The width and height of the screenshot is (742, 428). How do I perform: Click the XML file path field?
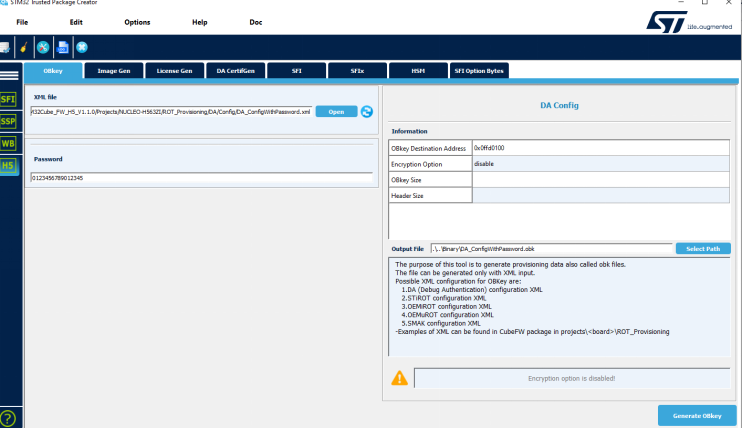coord(171,112)
